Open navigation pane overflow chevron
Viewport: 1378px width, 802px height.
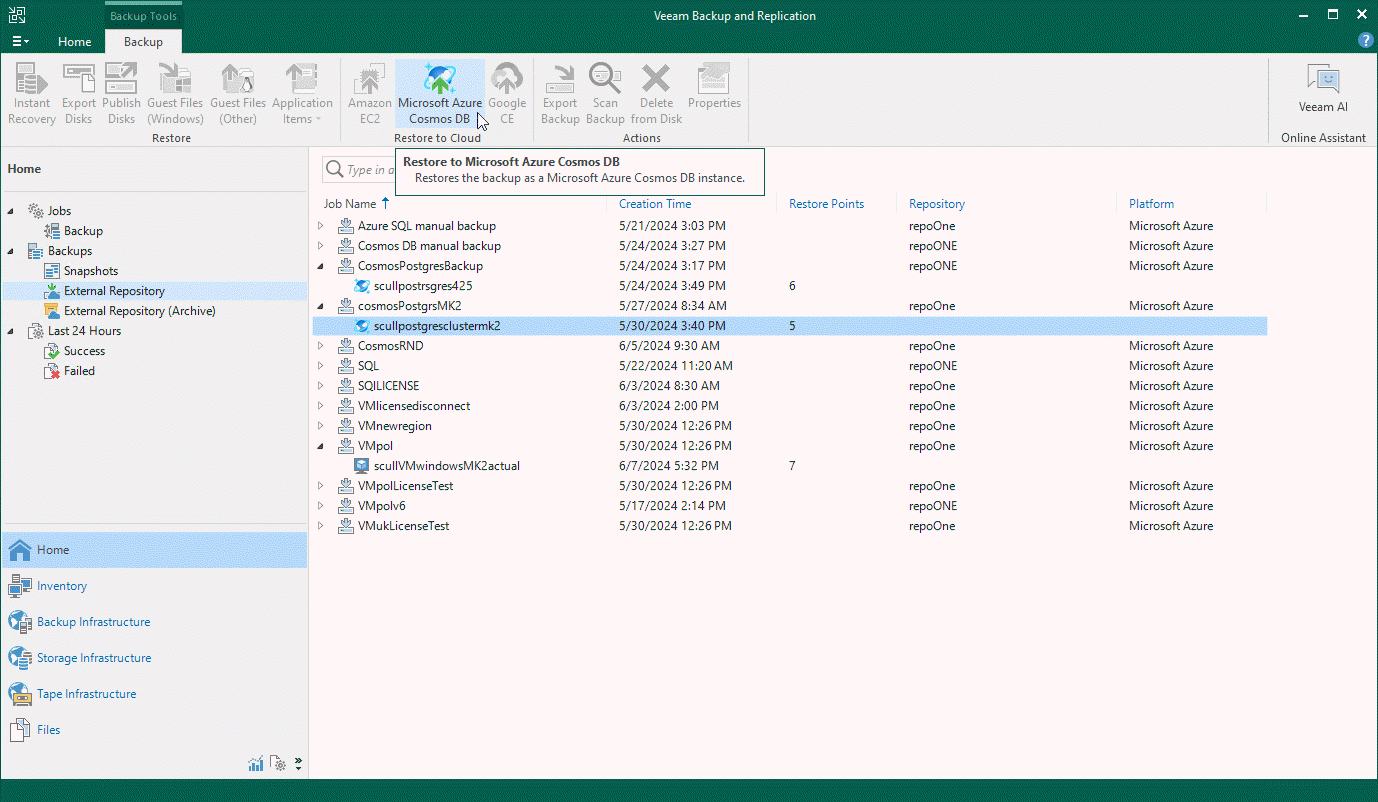[298, 764]
